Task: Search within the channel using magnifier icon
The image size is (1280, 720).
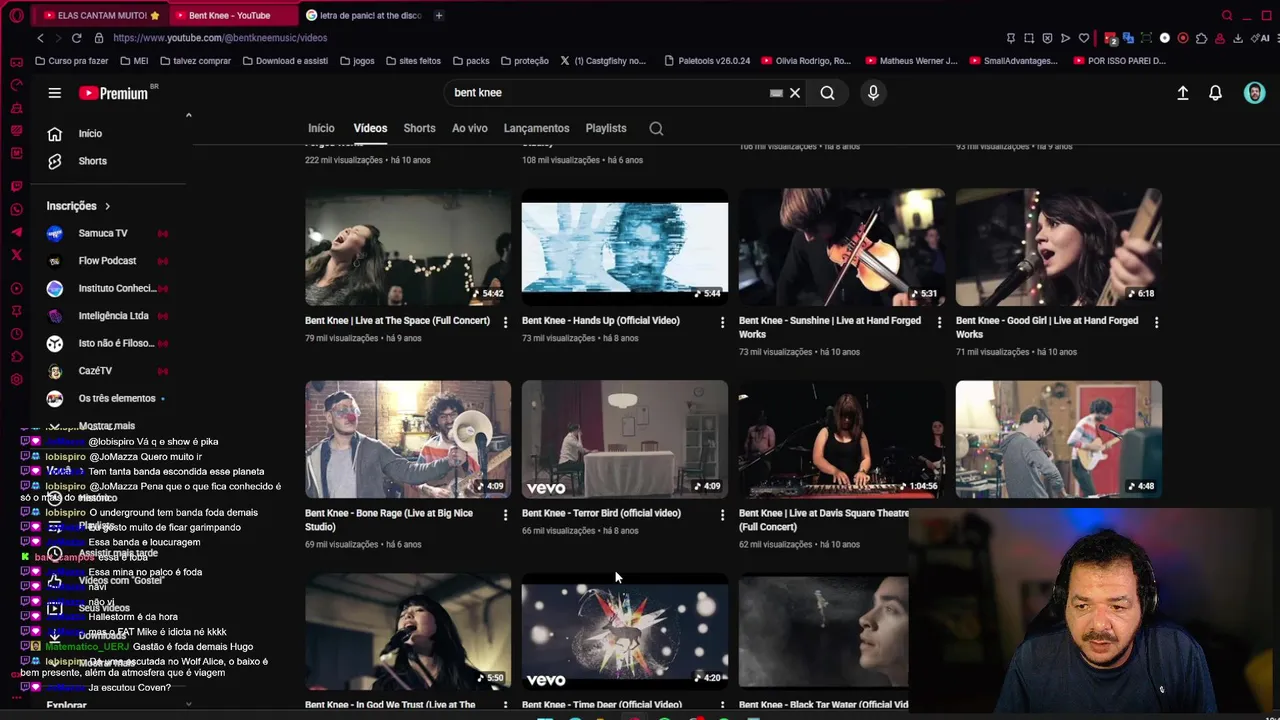Action: click(x=656, y=128)
